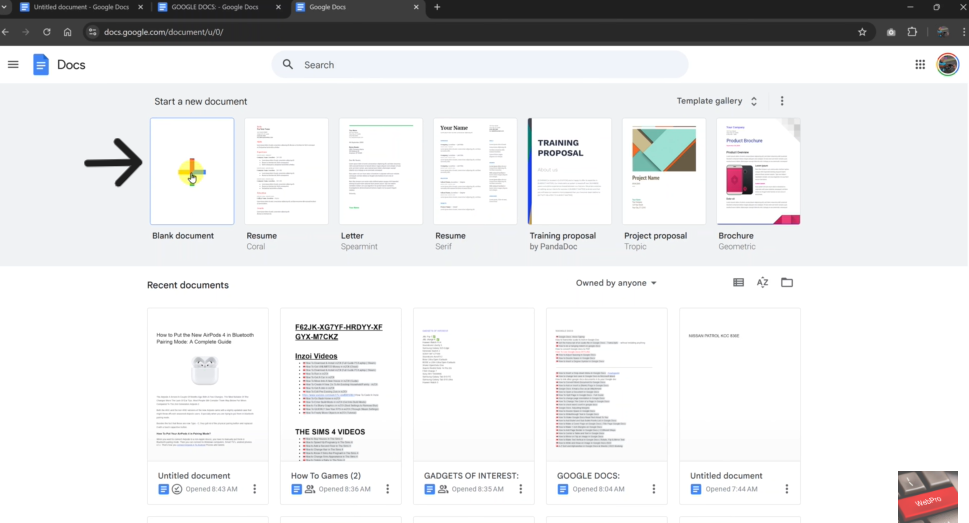Viewport: 969px width, 523px height.
Task: Open more options beside Template gallery
Action: 782,101
